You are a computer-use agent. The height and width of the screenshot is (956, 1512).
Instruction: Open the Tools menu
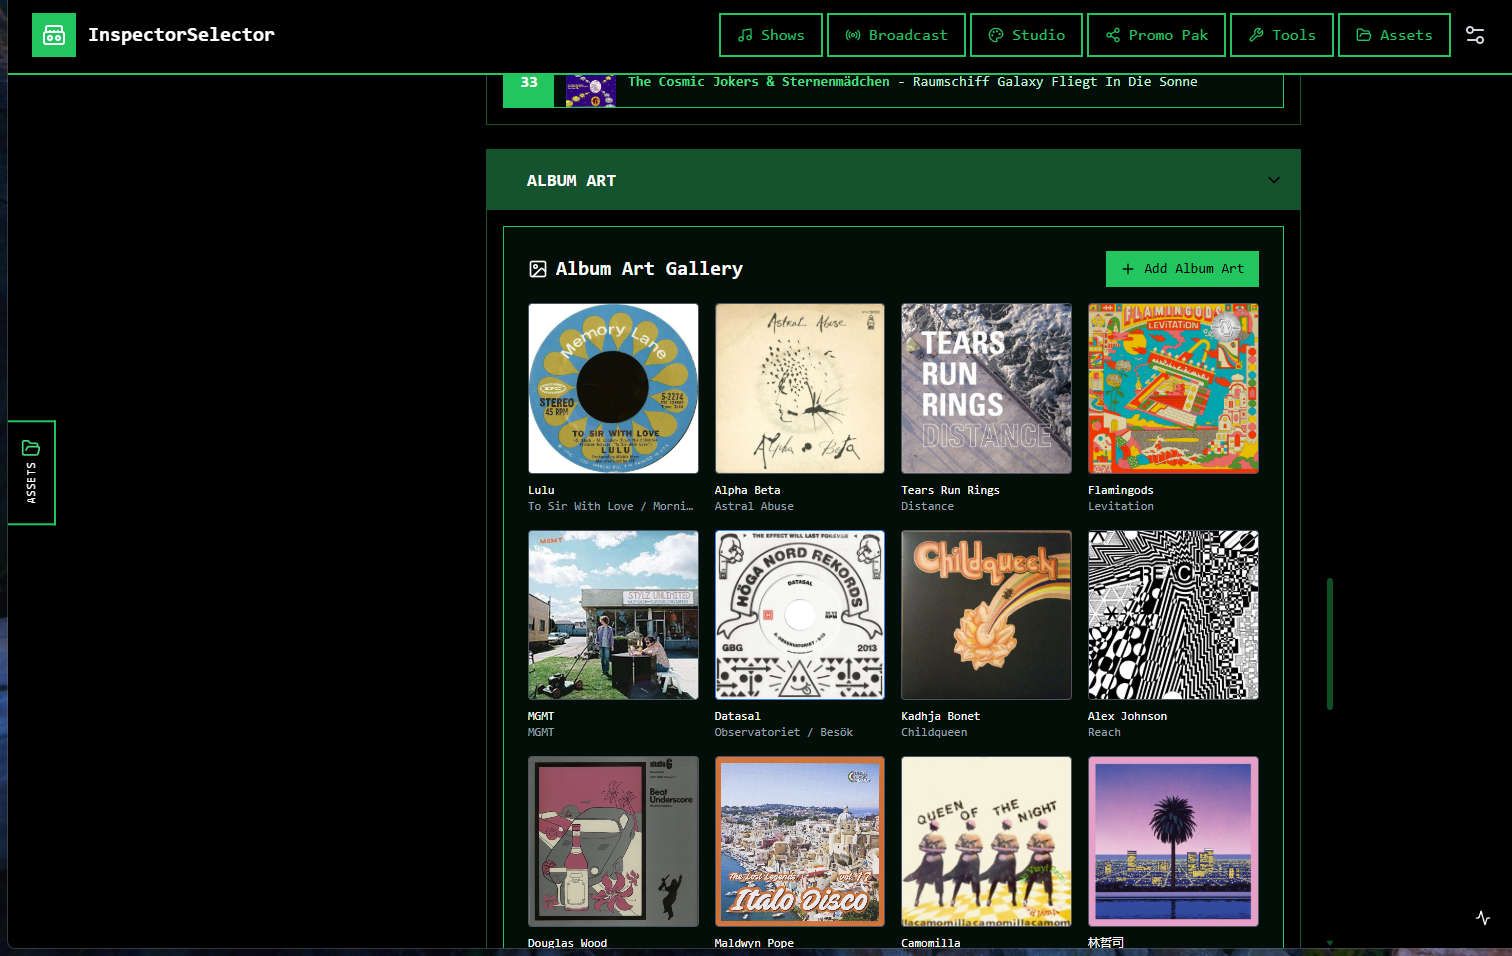click(x=1281, y=35)
